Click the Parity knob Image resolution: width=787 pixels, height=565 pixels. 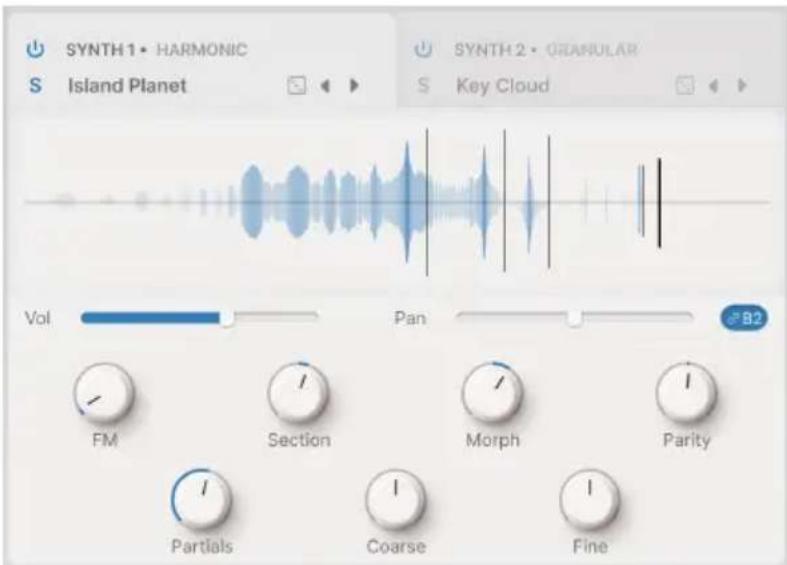pos(686,393)
